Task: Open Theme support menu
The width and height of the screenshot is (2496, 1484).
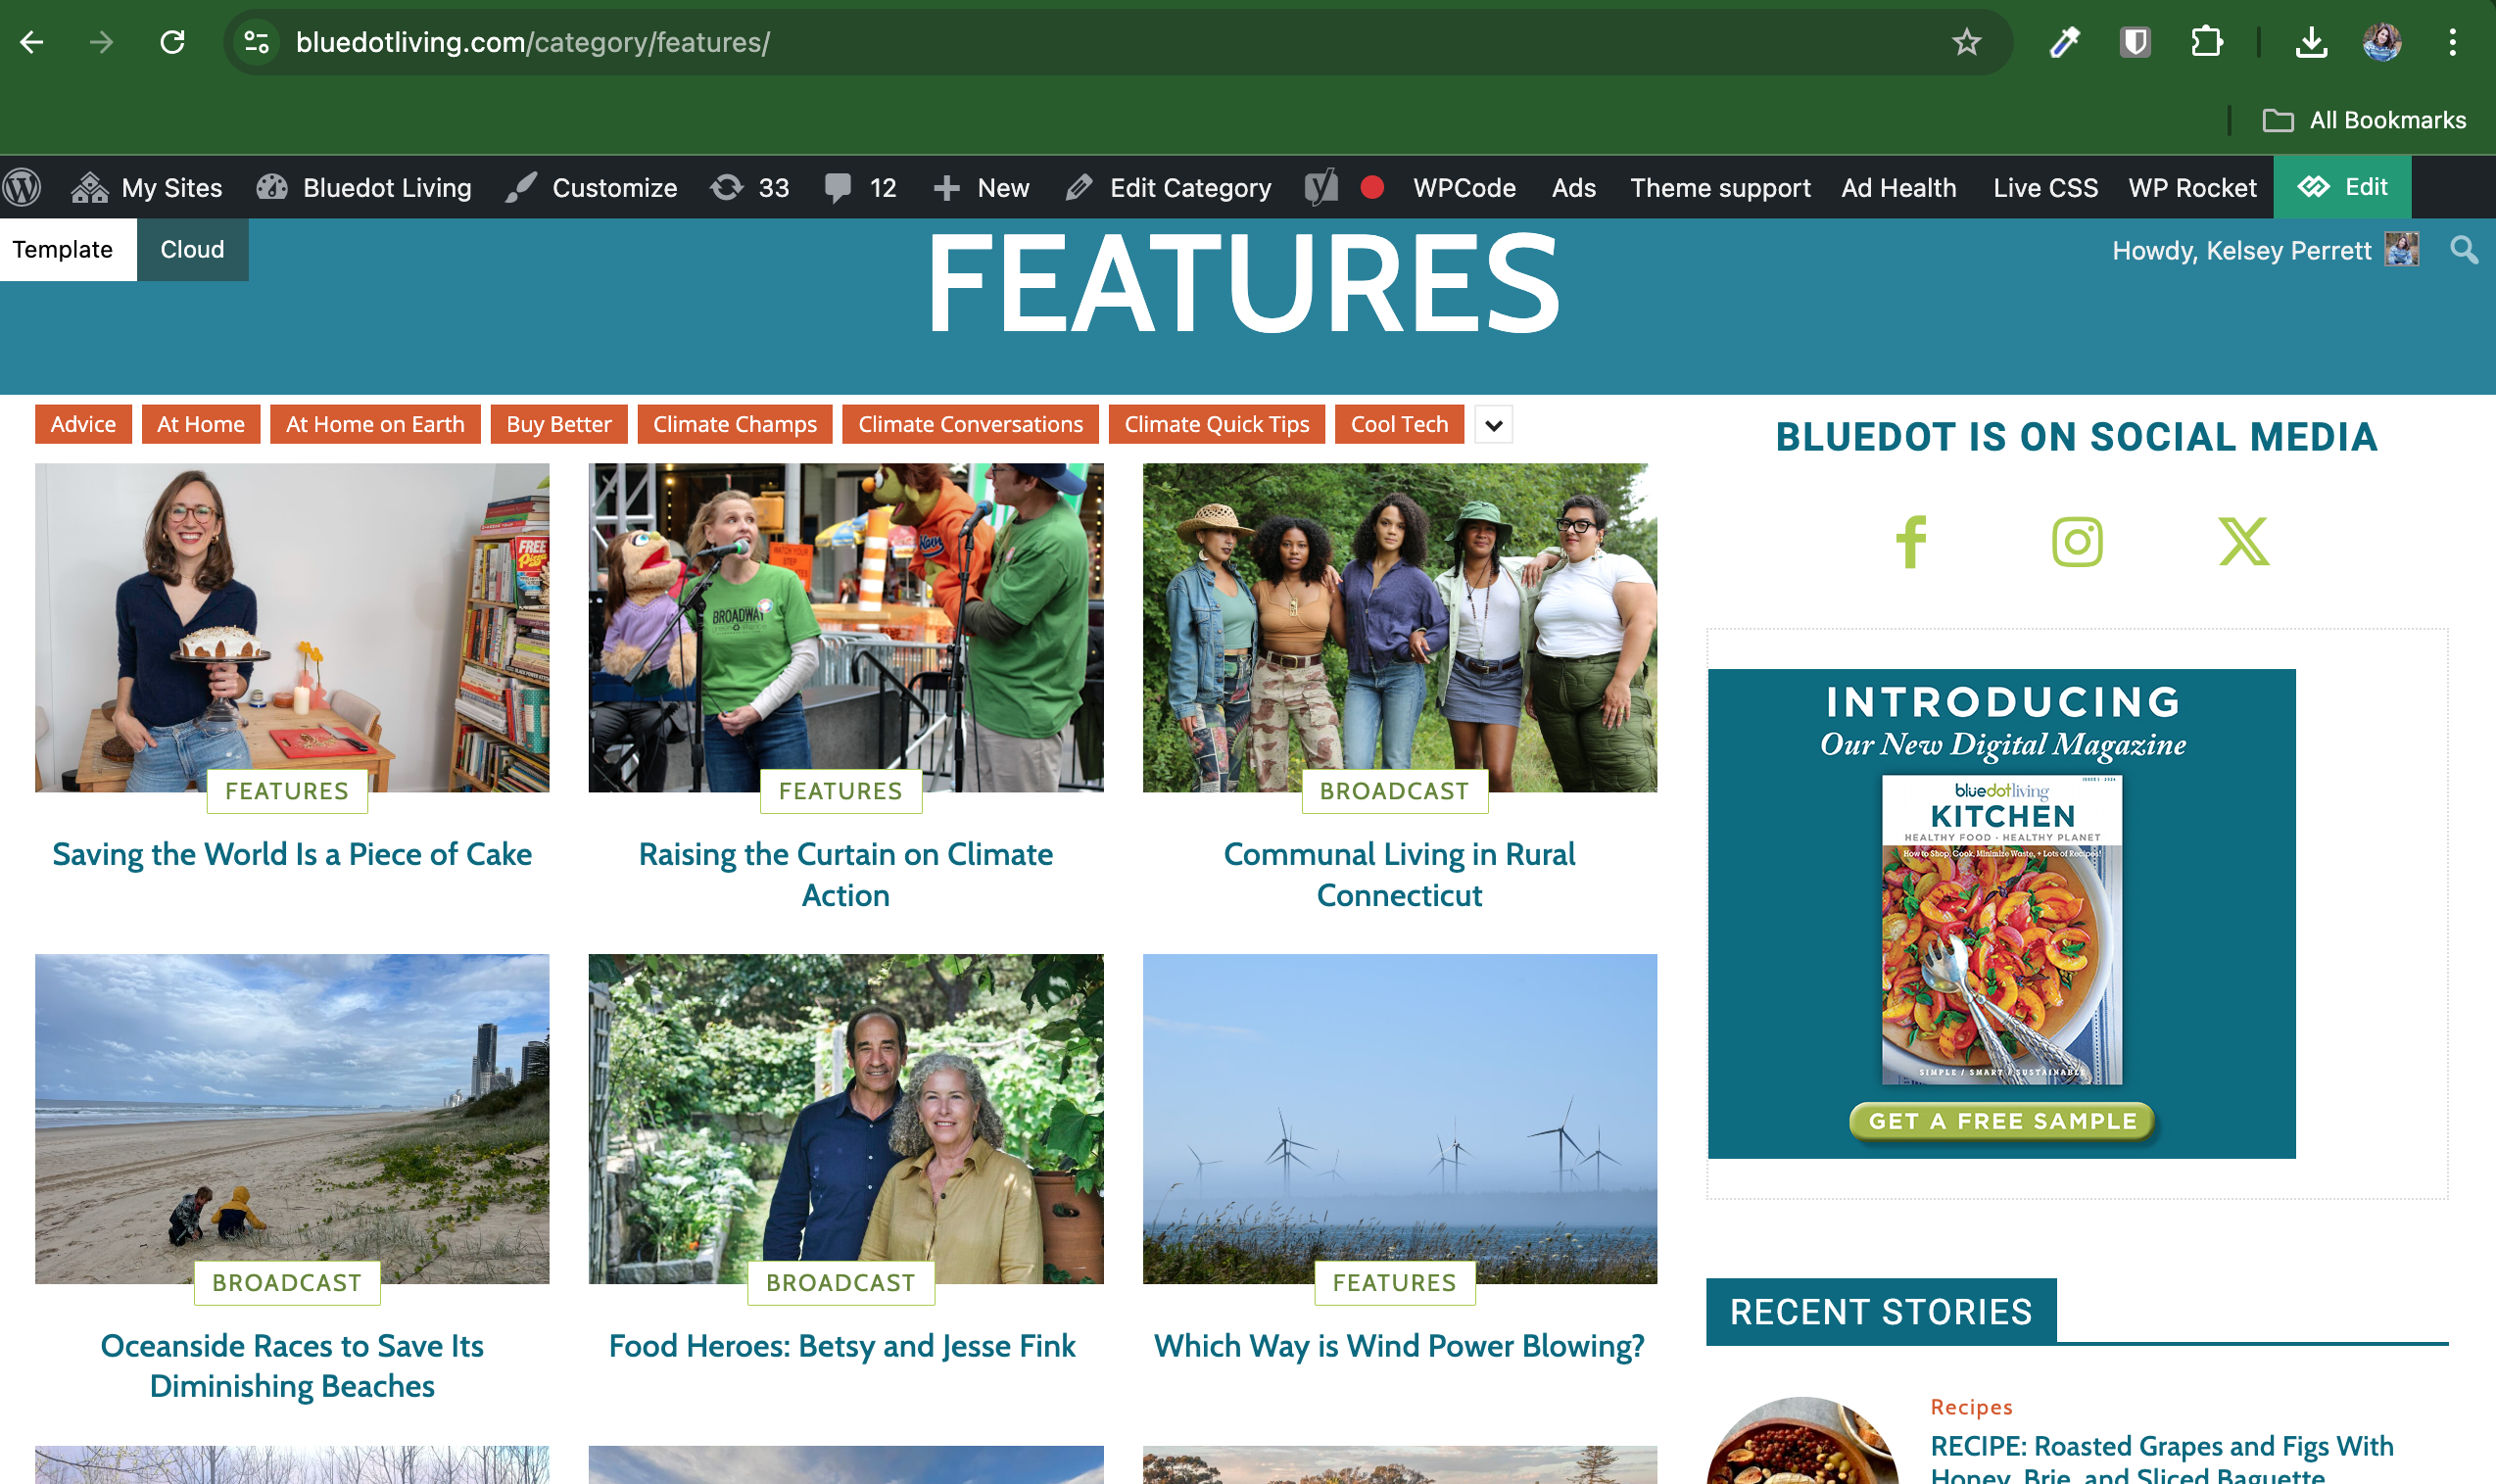Action: [1720, 187]
